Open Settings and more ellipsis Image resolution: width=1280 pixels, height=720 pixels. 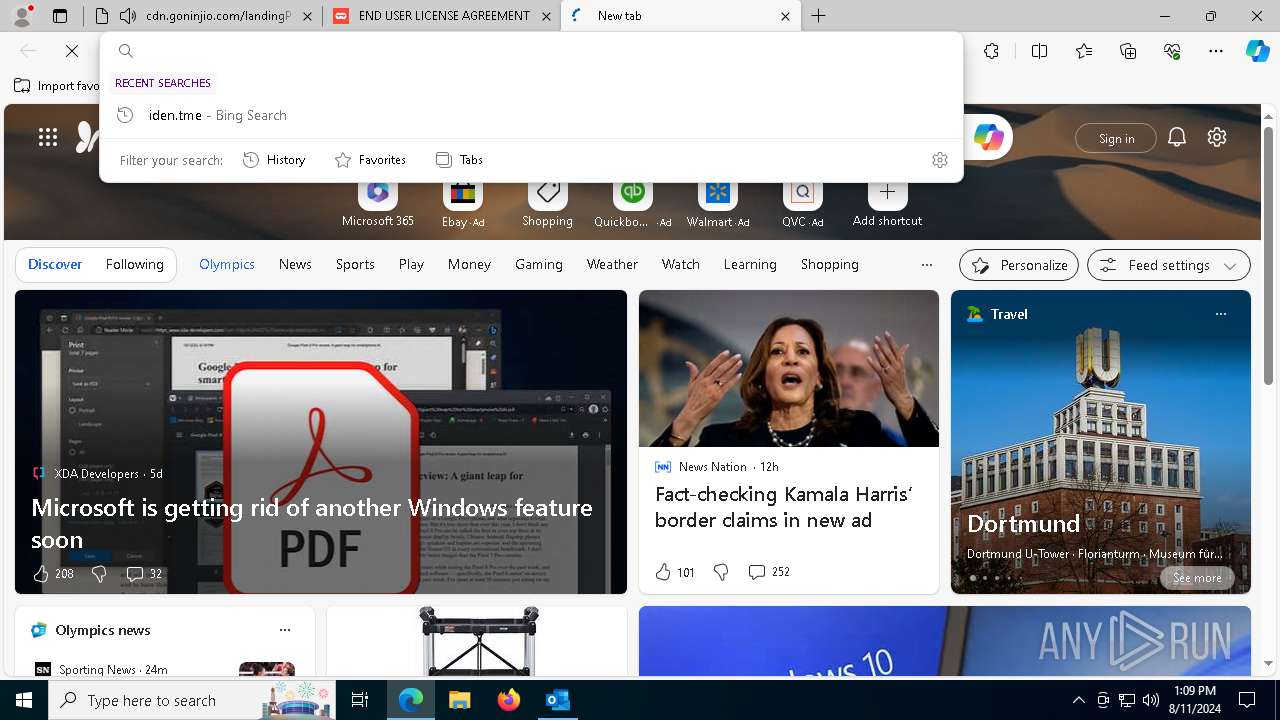pos(1216,51)
